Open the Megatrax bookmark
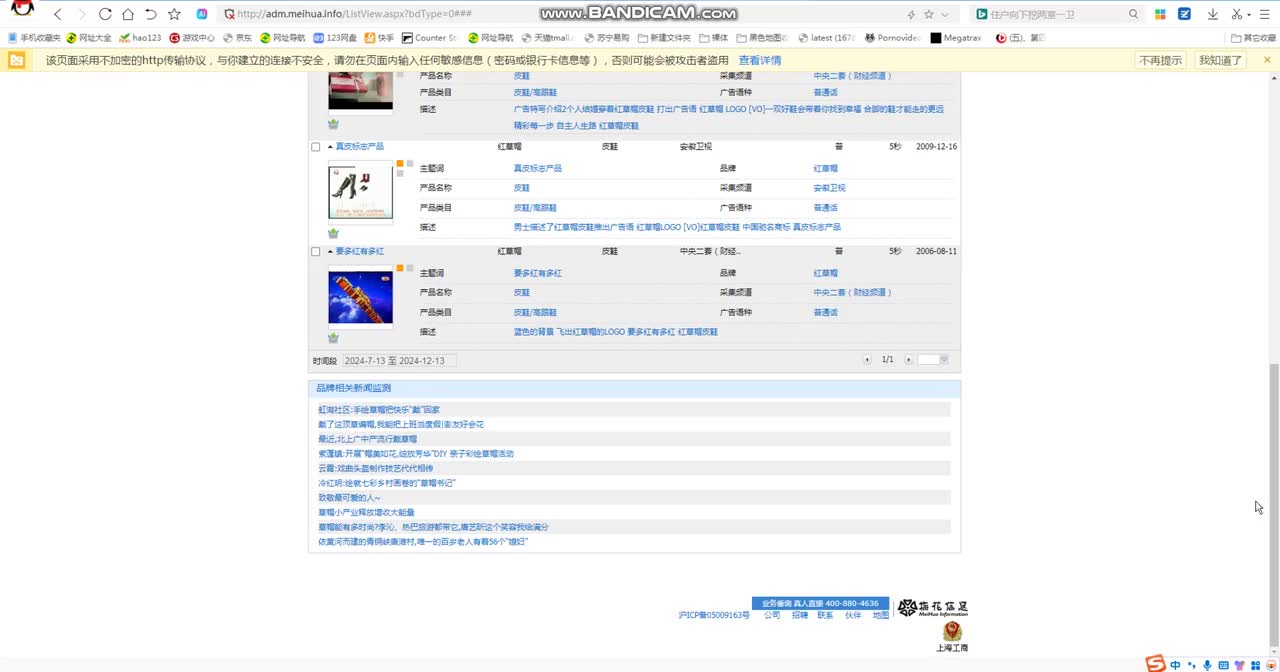The width and height of the screenshot is (1280, 672). tap(955, 38)
